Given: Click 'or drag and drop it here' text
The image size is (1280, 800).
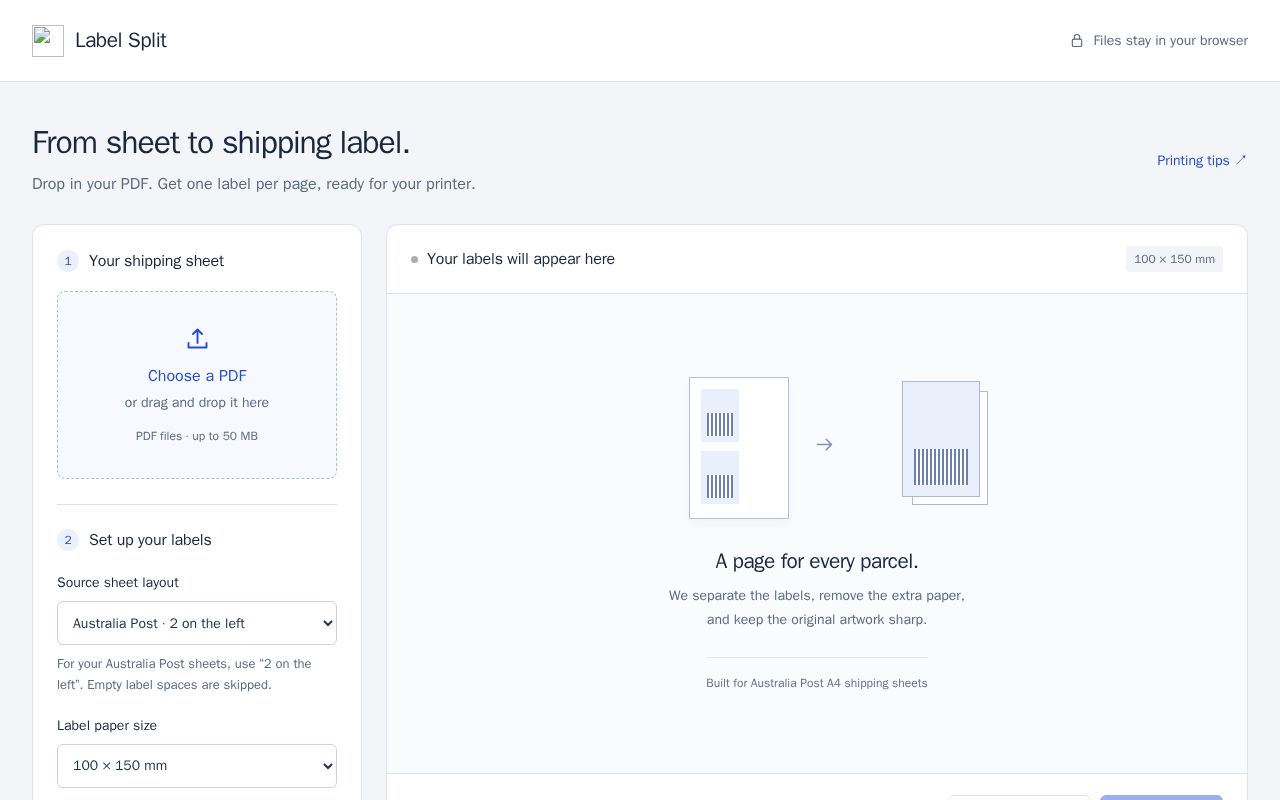Looking at the screenshot, I should pos(197,403).
